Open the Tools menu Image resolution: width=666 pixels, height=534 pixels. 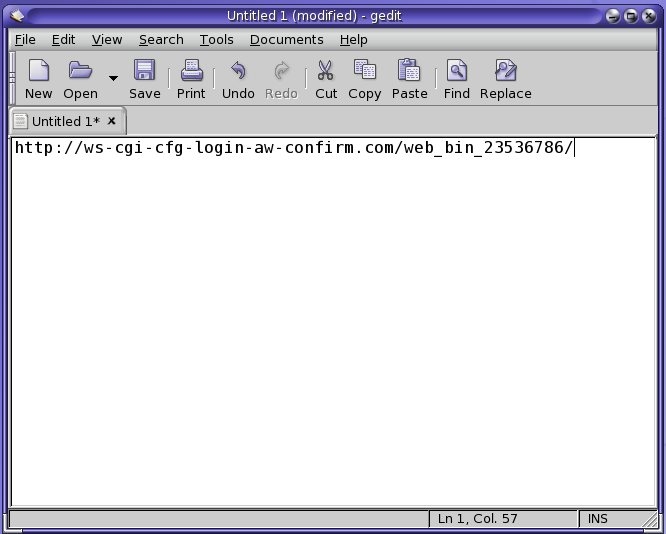coord(217,40)
